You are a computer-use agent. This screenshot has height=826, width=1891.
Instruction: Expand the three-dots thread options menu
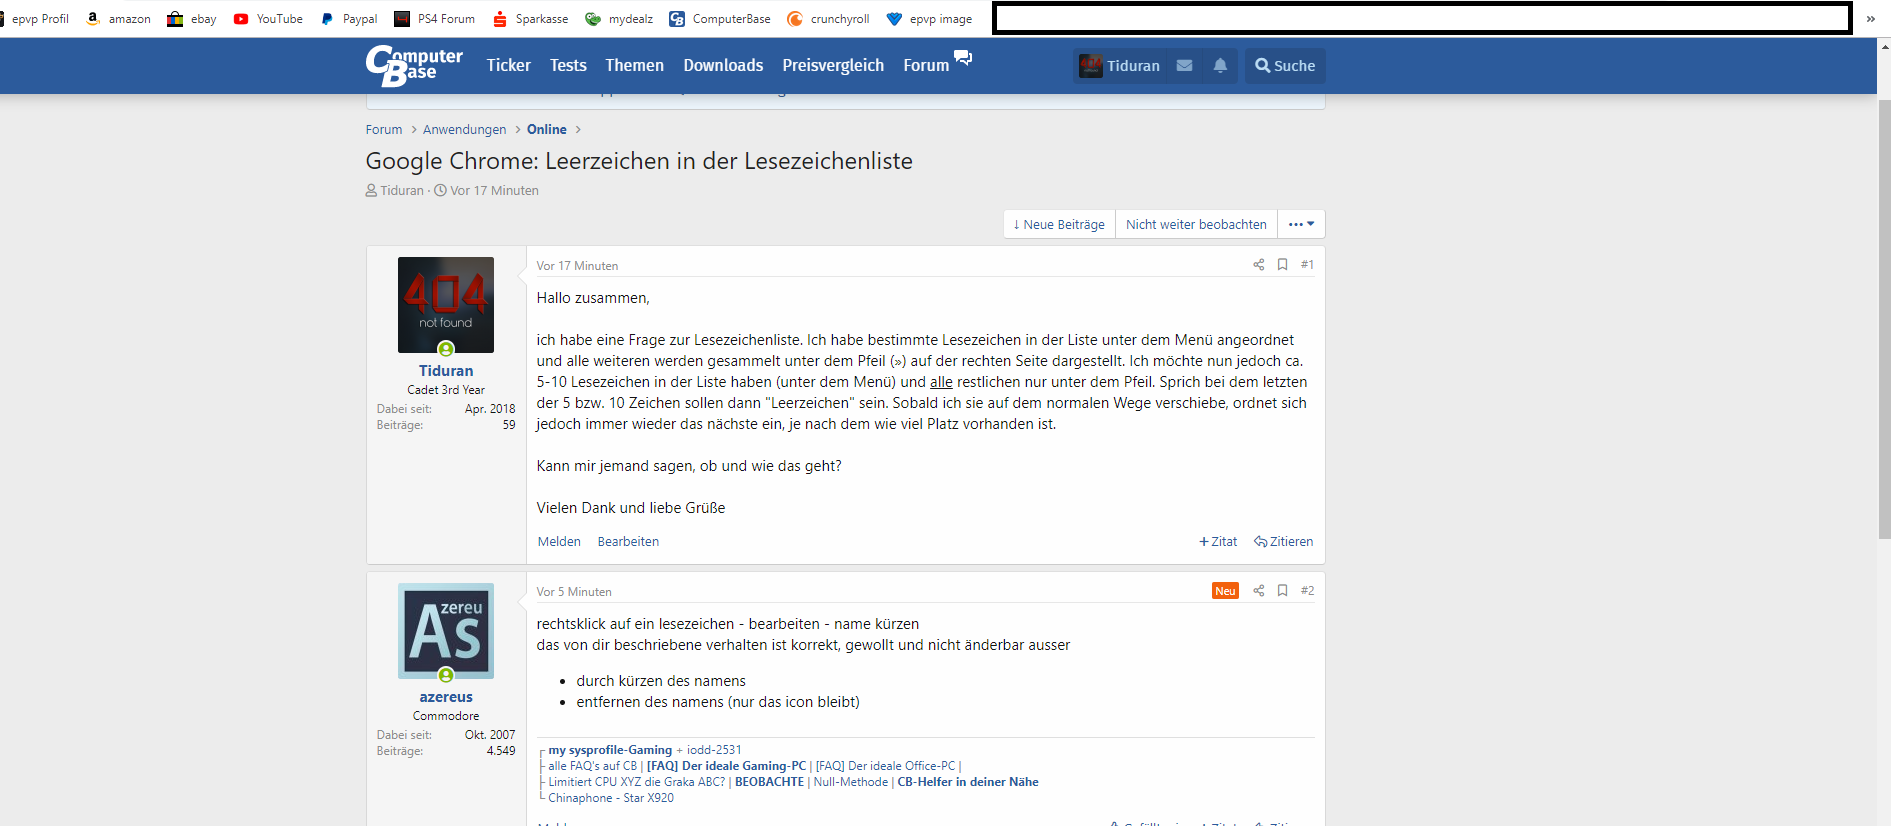pos(1301,224)
